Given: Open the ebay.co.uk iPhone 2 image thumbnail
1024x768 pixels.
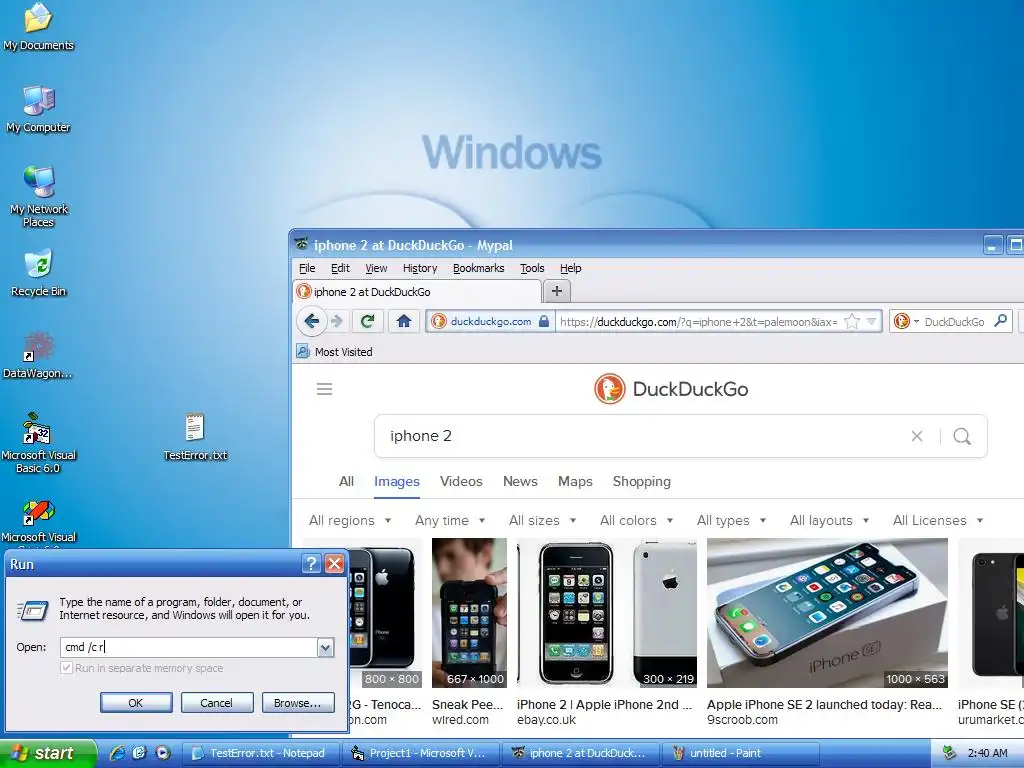Looking at the screenshot, I should point(607,613).
